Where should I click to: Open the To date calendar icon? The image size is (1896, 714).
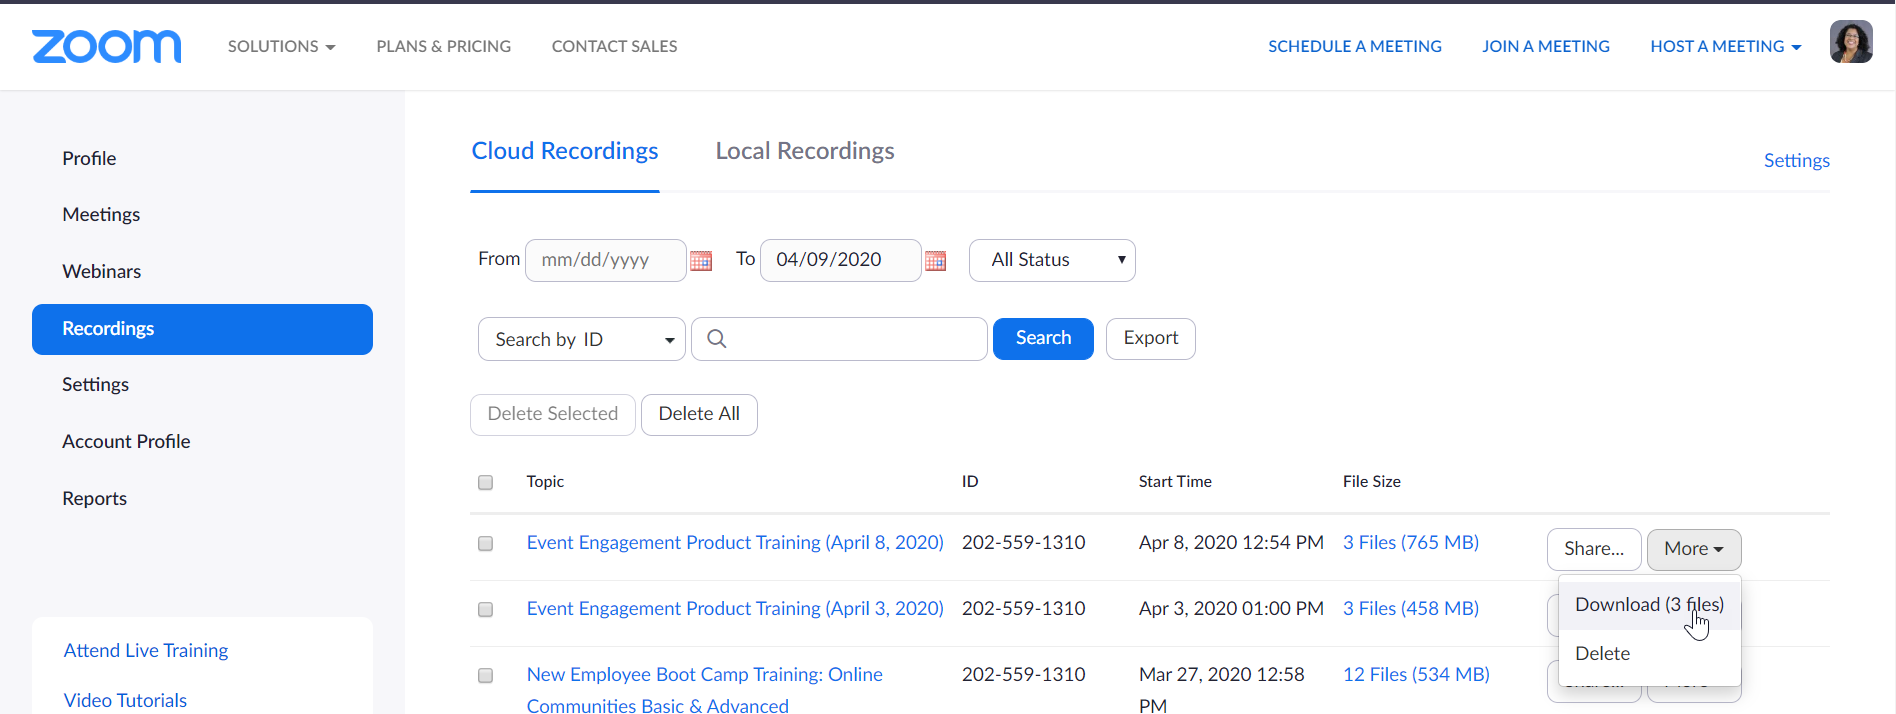(x=935, y=261)
